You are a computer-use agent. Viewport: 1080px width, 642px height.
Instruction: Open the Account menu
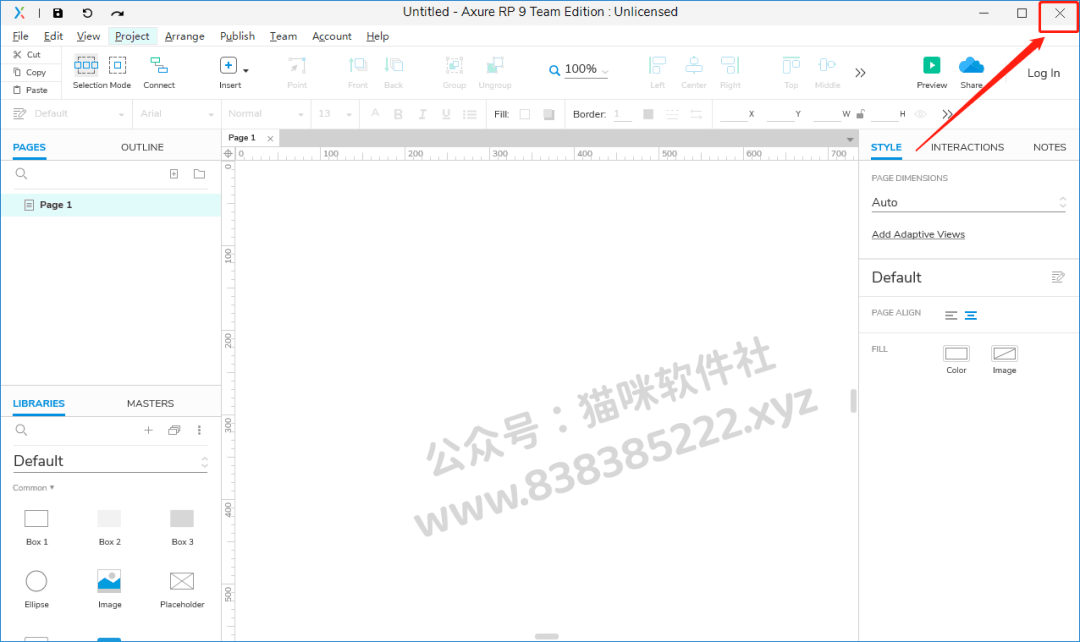(332, 36)
